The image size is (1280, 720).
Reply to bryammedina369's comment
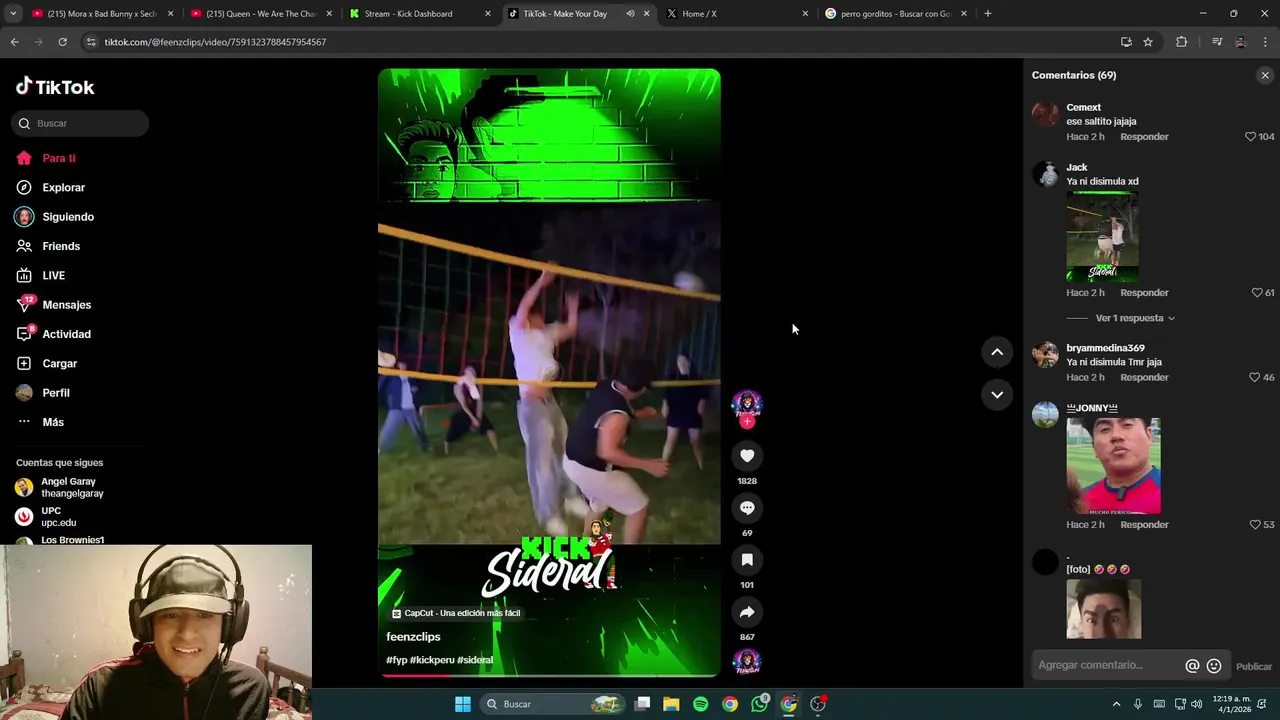[1144, 378]
